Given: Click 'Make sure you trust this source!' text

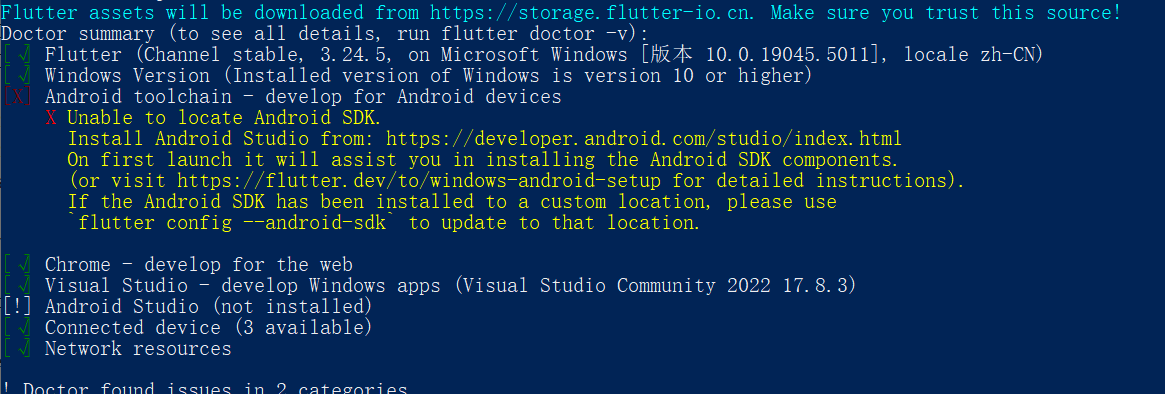Looking at the screenshot, I should click(945, 13).
